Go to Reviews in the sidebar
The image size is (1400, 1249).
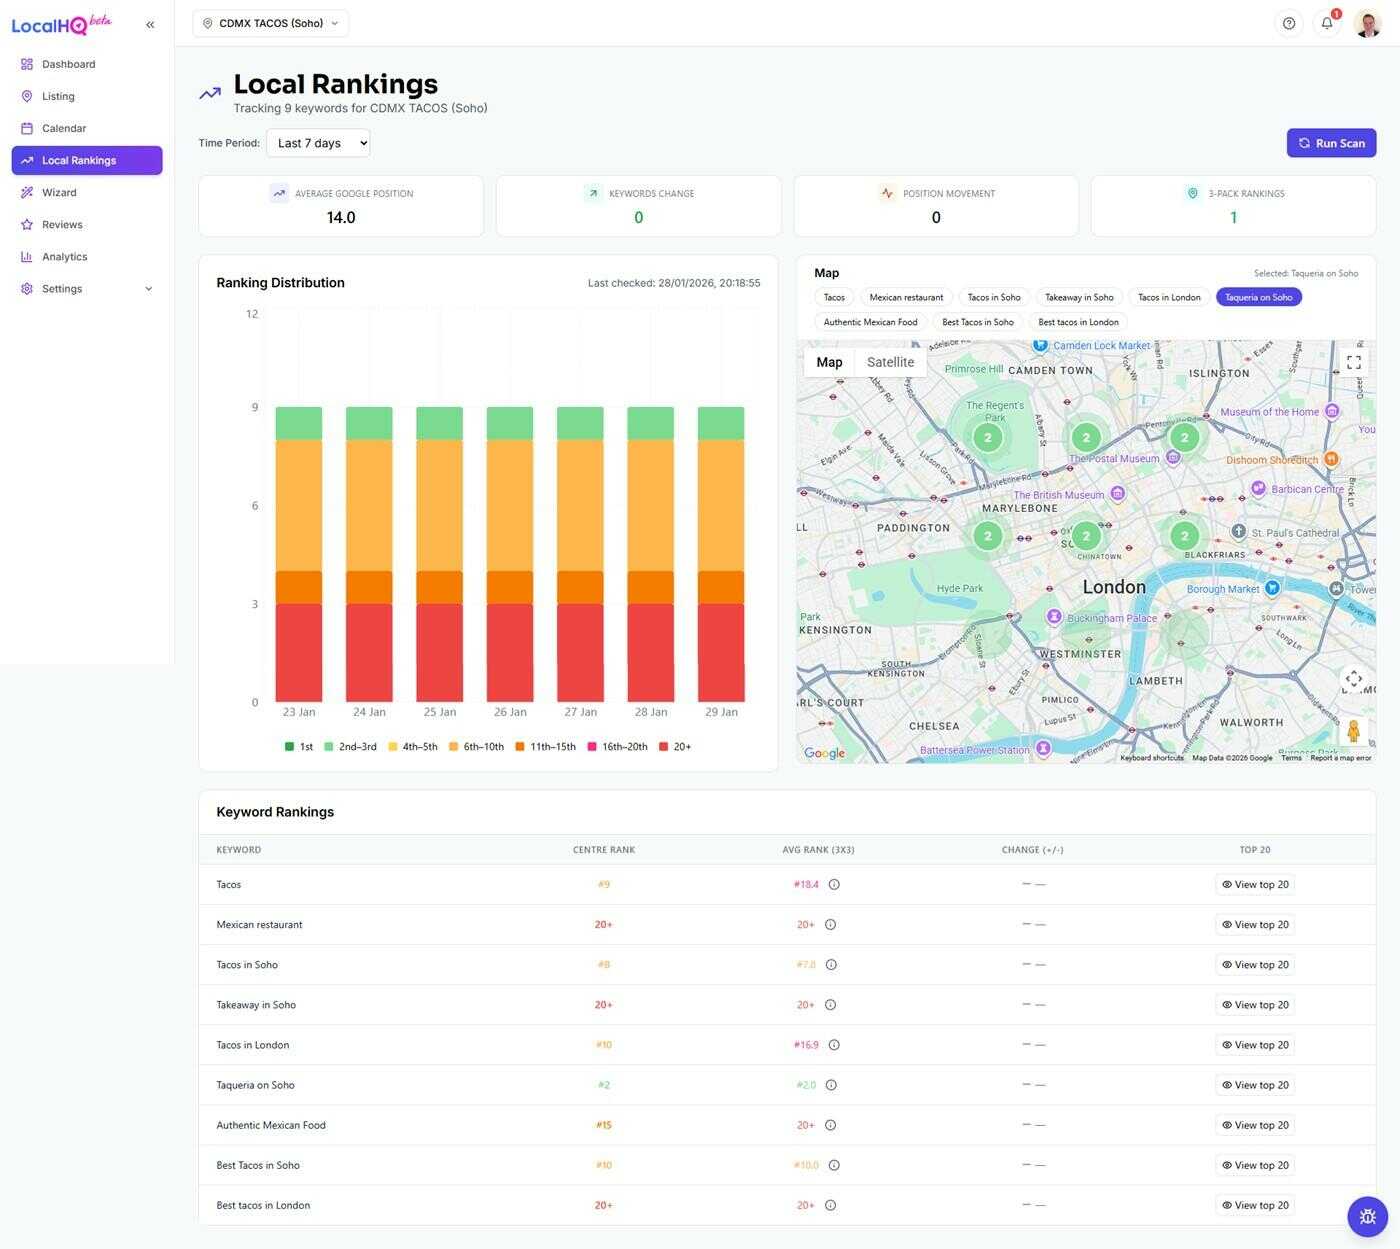[62, 225]
